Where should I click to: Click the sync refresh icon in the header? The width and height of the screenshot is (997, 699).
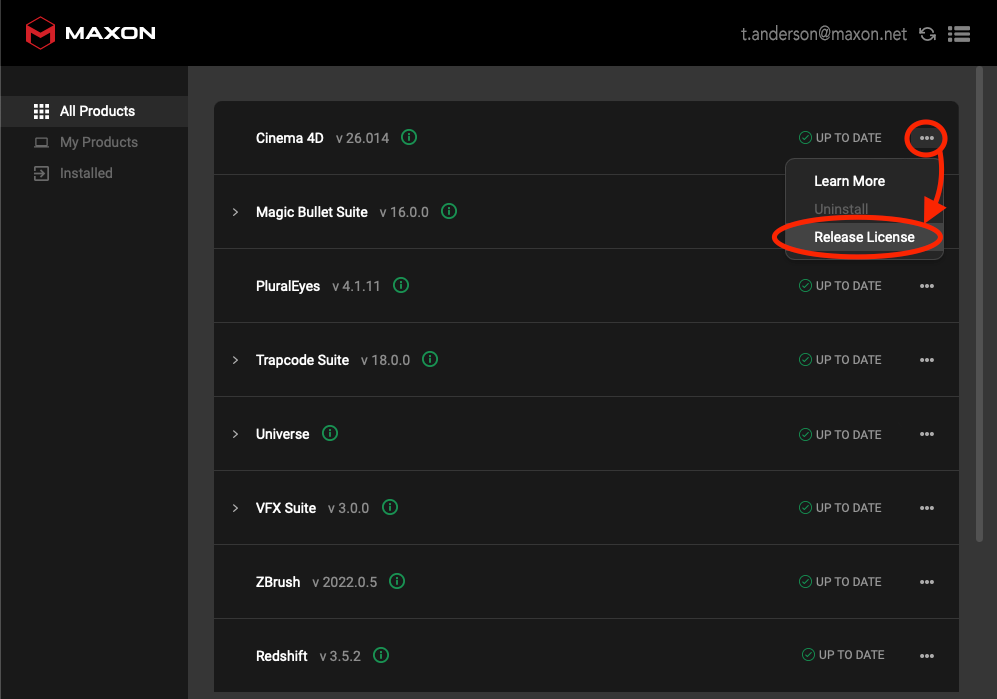coord(927,33)
